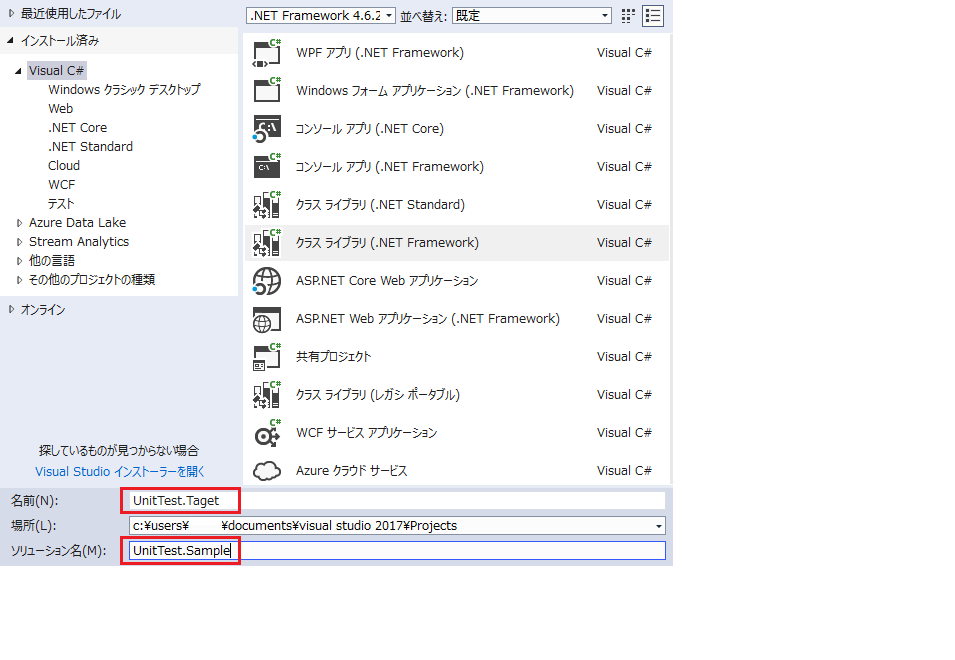Select the WCF サービス アプリケーション icon

click(x=267, y=433)
